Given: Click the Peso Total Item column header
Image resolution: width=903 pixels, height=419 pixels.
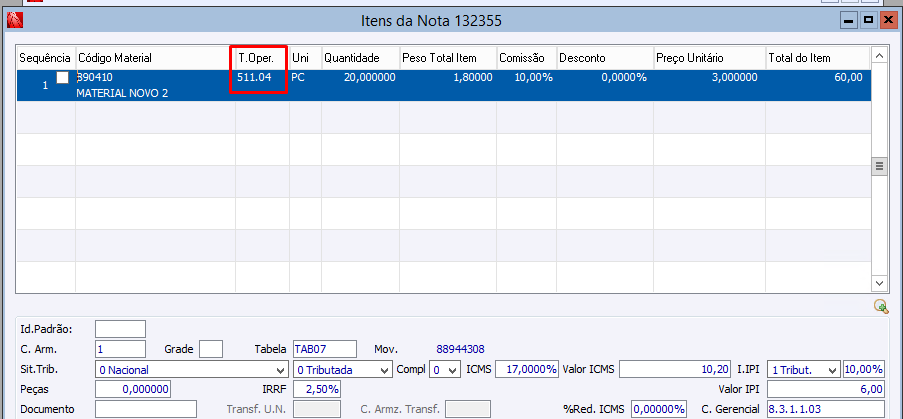Looking at the screenshot, I should pos(448,58).
